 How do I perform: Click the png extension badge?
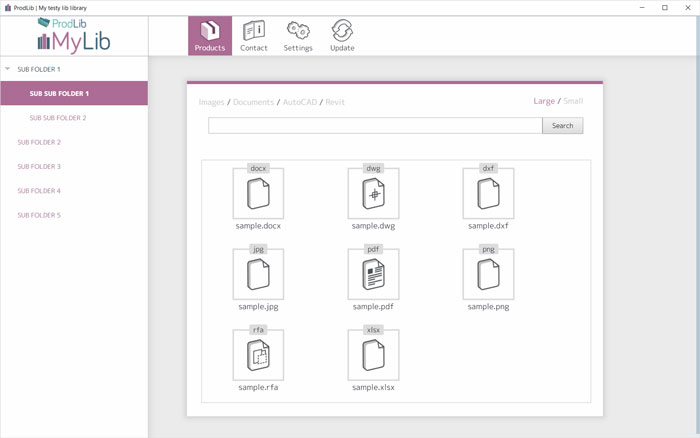[488, 249]
